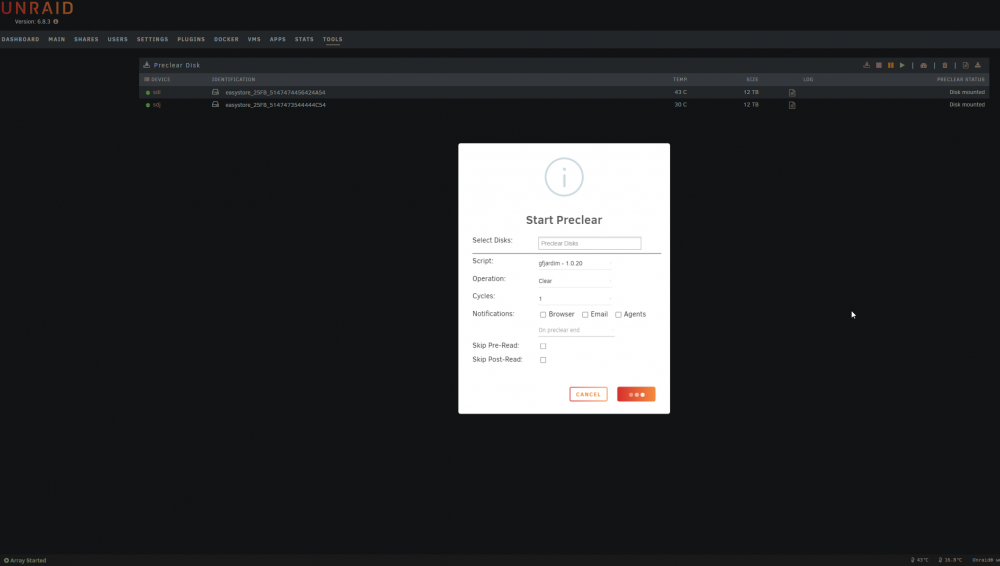
Task: Click the Disk mounted status for sdi
Action: click(967, 92)
